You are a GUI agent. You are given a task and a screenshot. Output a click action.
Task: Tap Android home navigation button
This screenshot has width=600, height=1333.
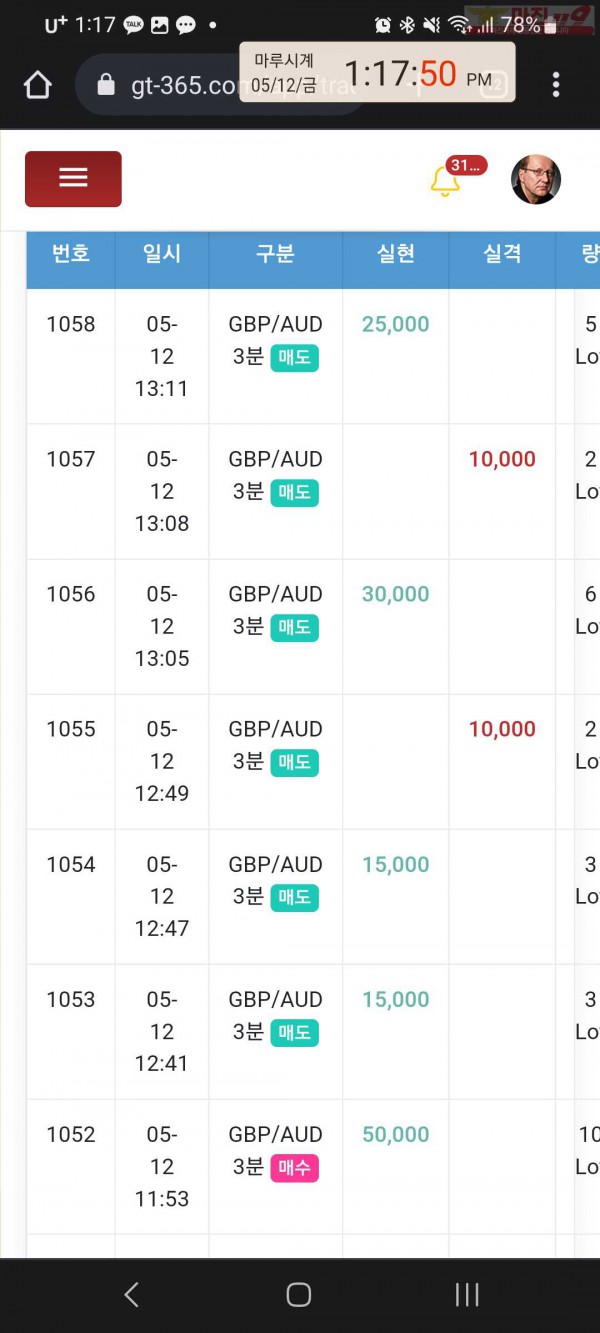coord(299,1295)
